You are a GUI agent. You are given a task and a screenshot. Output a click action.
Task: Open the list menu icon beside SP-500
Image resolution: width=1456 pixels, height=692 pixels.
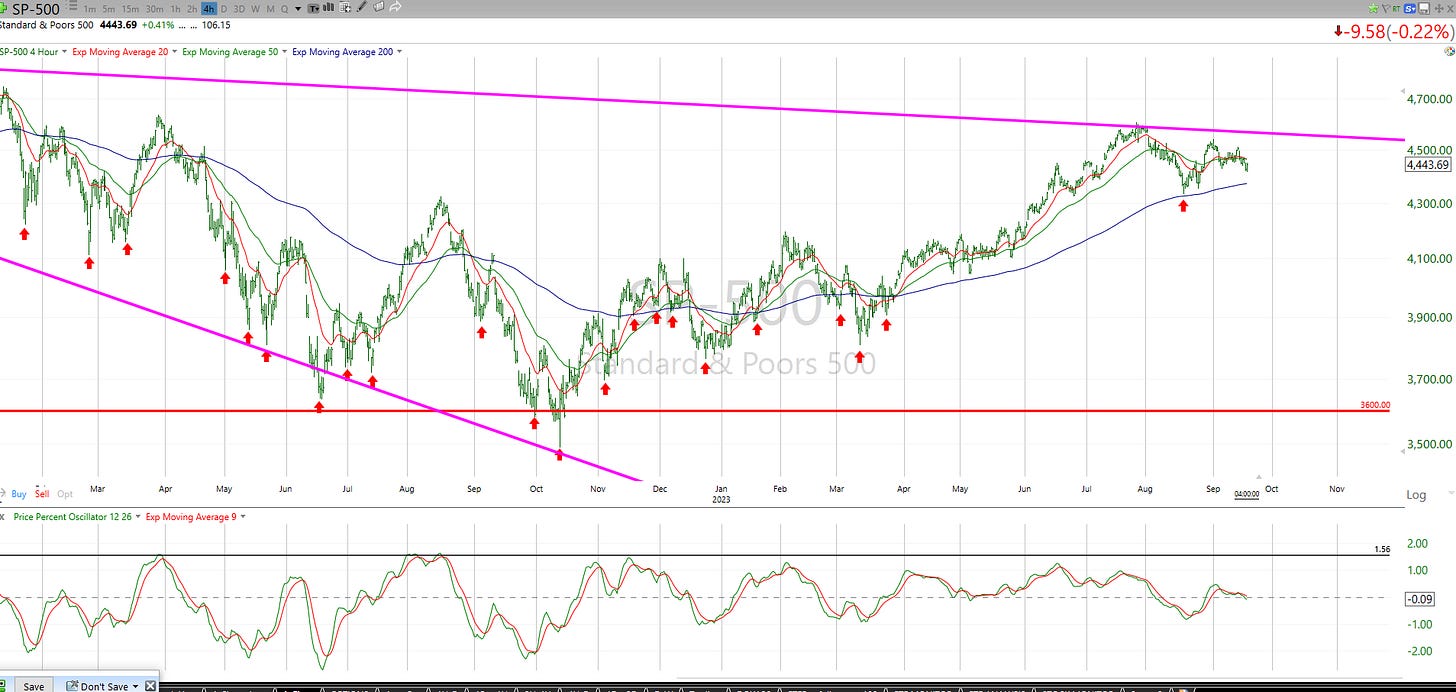pyautogui.click(x=72, y=6)
